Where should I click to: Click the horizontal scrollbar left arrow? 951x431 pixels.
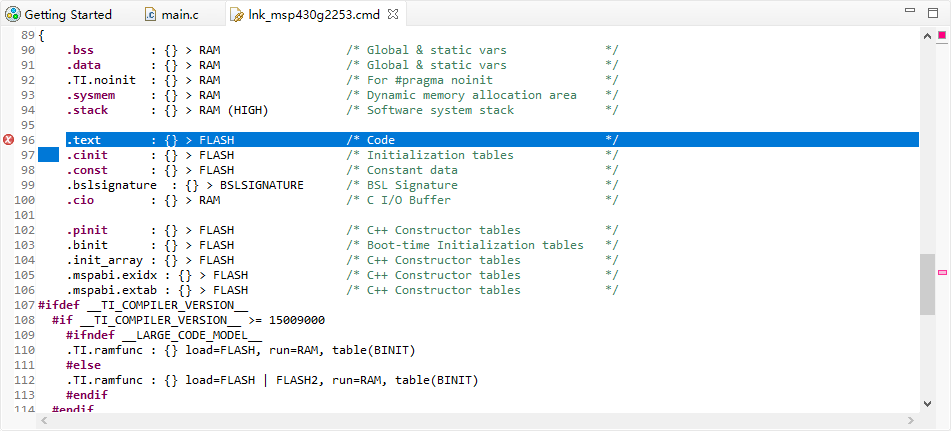pos(45,422)
